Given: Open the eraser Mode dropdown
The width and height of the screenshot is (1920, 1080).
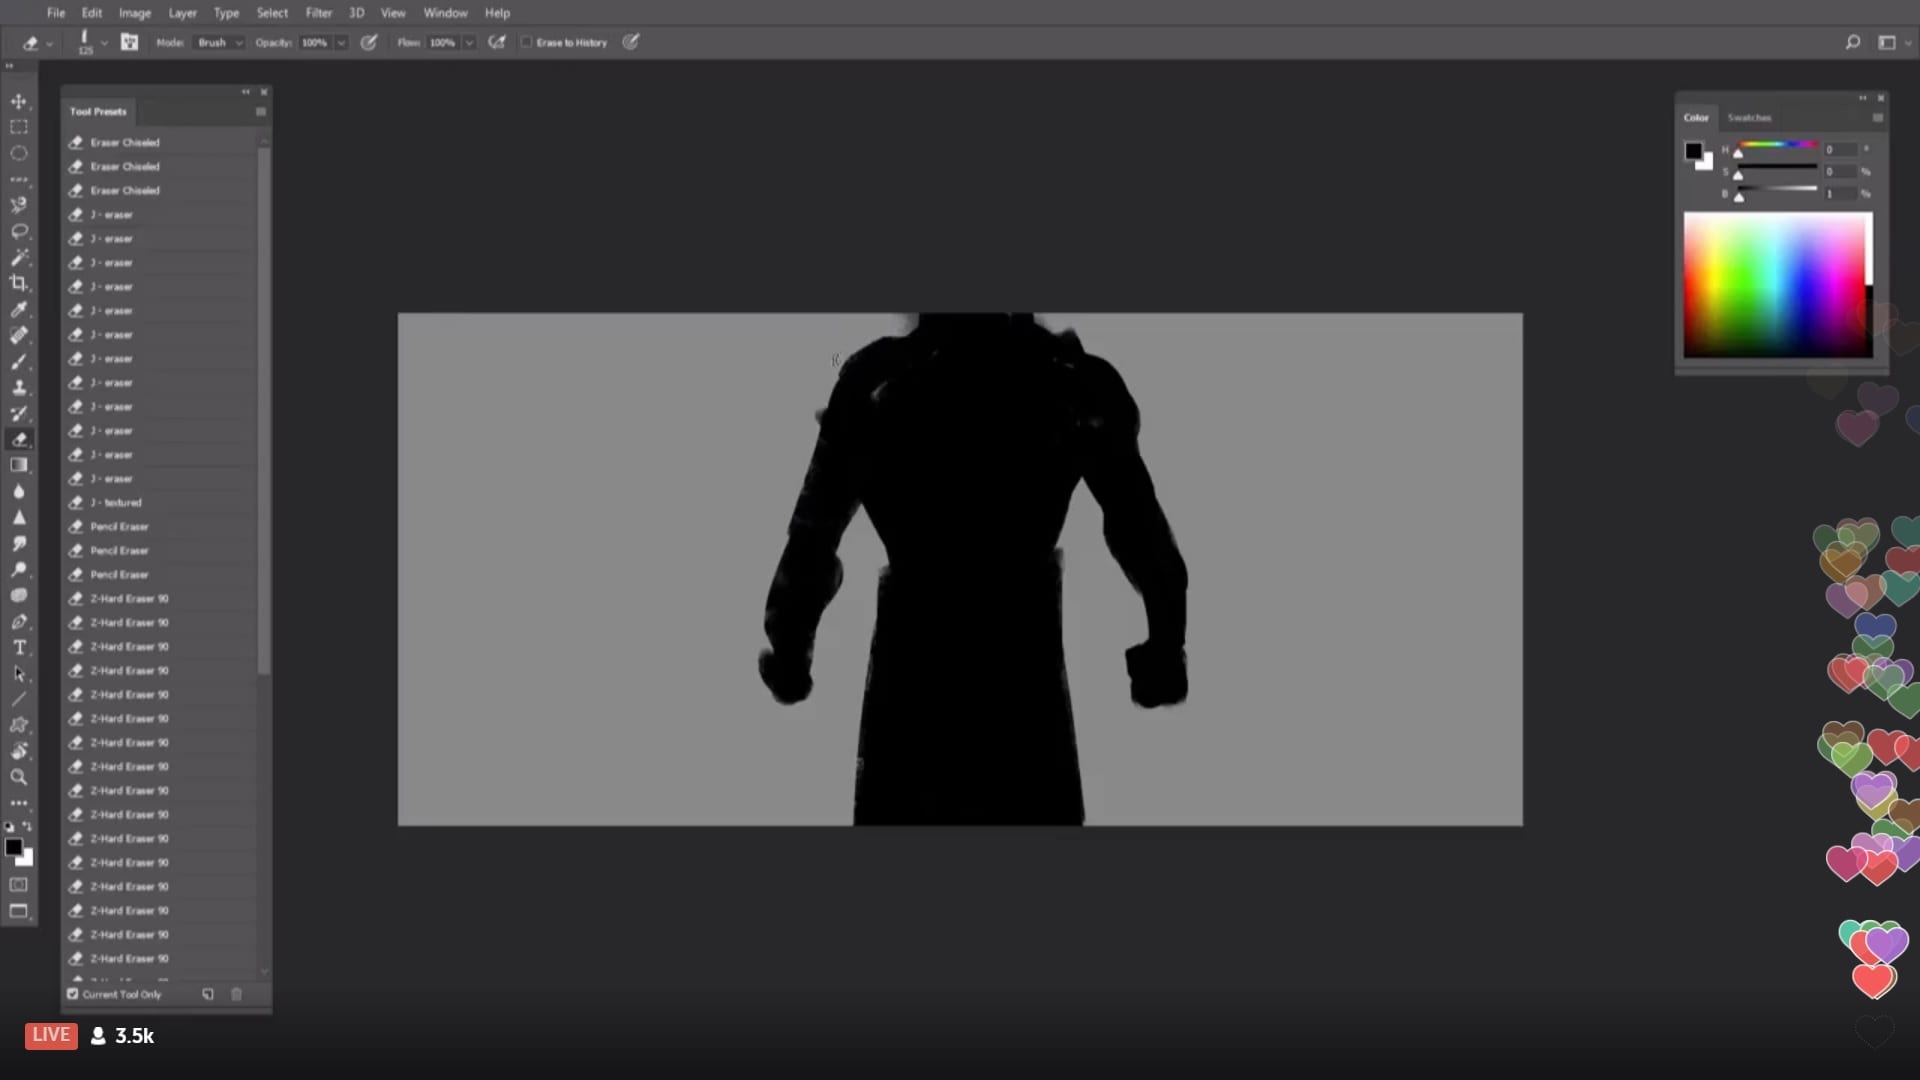Looking at the screenshot, I should coord(220,42).
